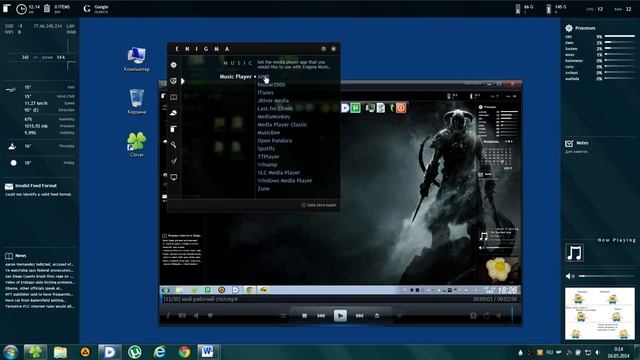Click the help button in Enigma title bar

click(x=323, y=49)
